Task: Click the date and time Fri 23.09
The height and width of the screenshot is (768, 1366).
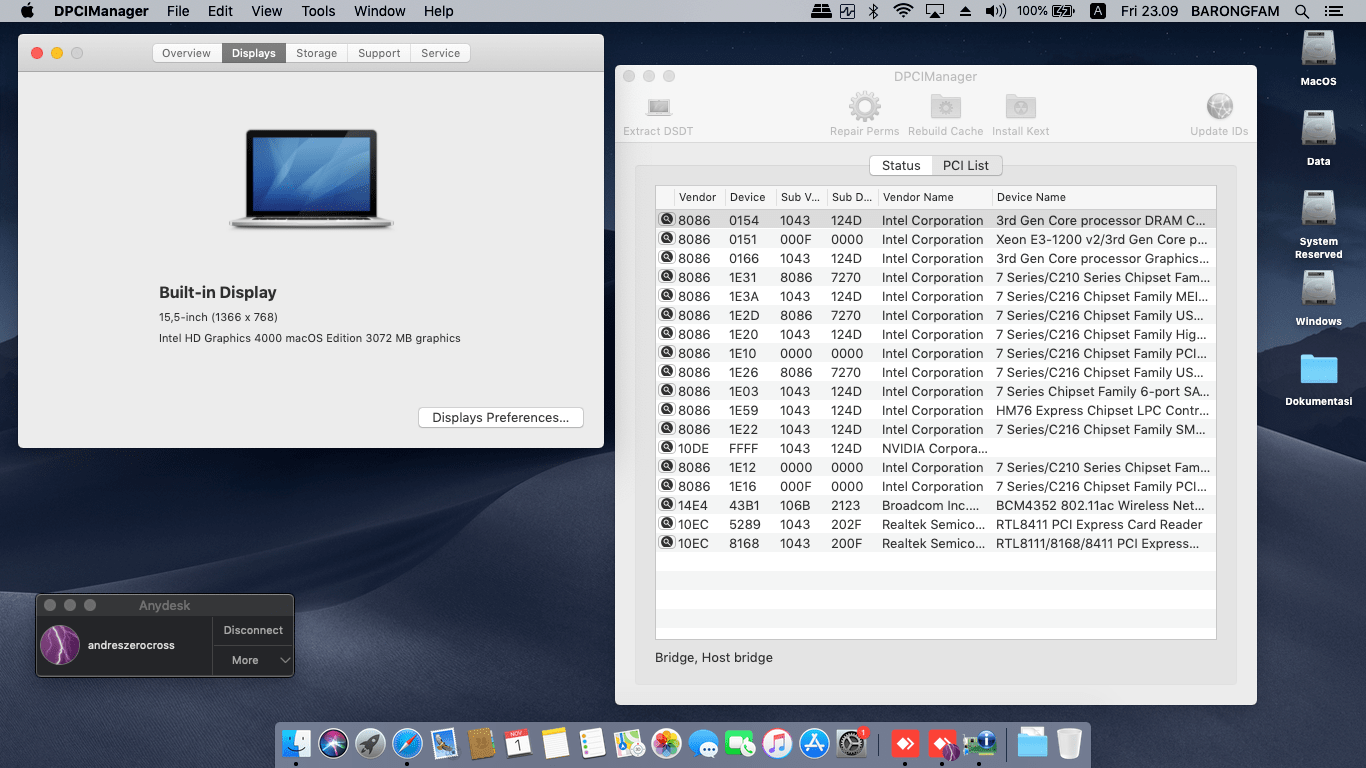Action: (x=1150, y=11)
